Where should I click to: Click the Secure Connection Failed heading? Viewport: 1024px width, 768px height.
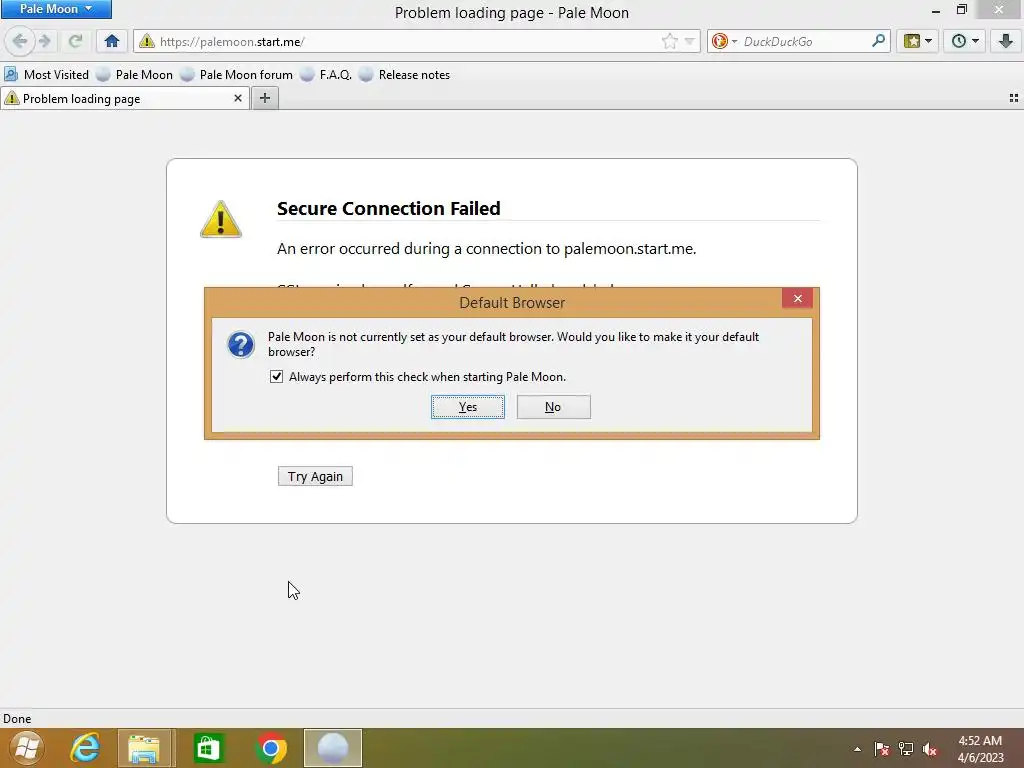click(x=389, y=208)
